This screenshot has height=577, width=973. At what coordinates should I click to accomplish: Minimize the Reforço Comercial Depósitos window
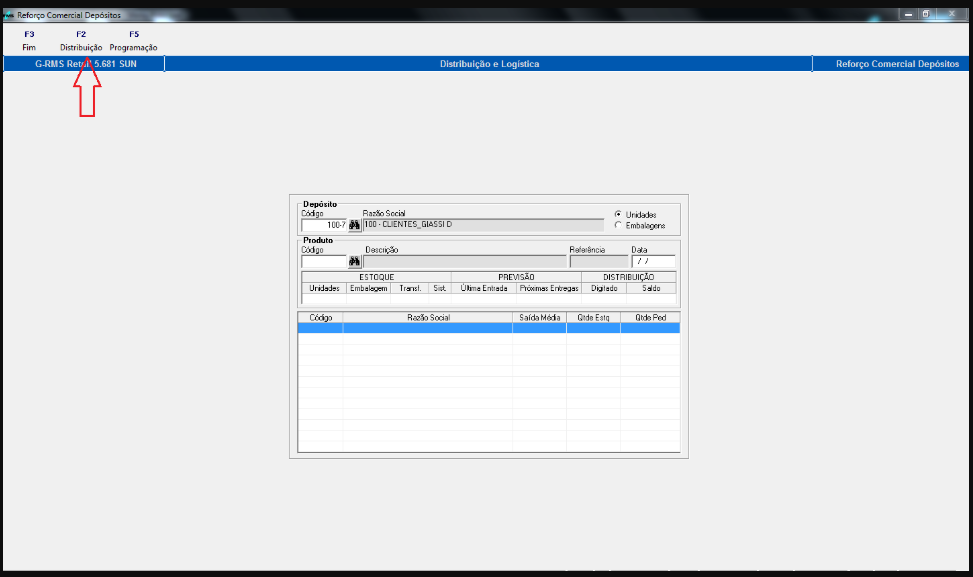[908, 14]
